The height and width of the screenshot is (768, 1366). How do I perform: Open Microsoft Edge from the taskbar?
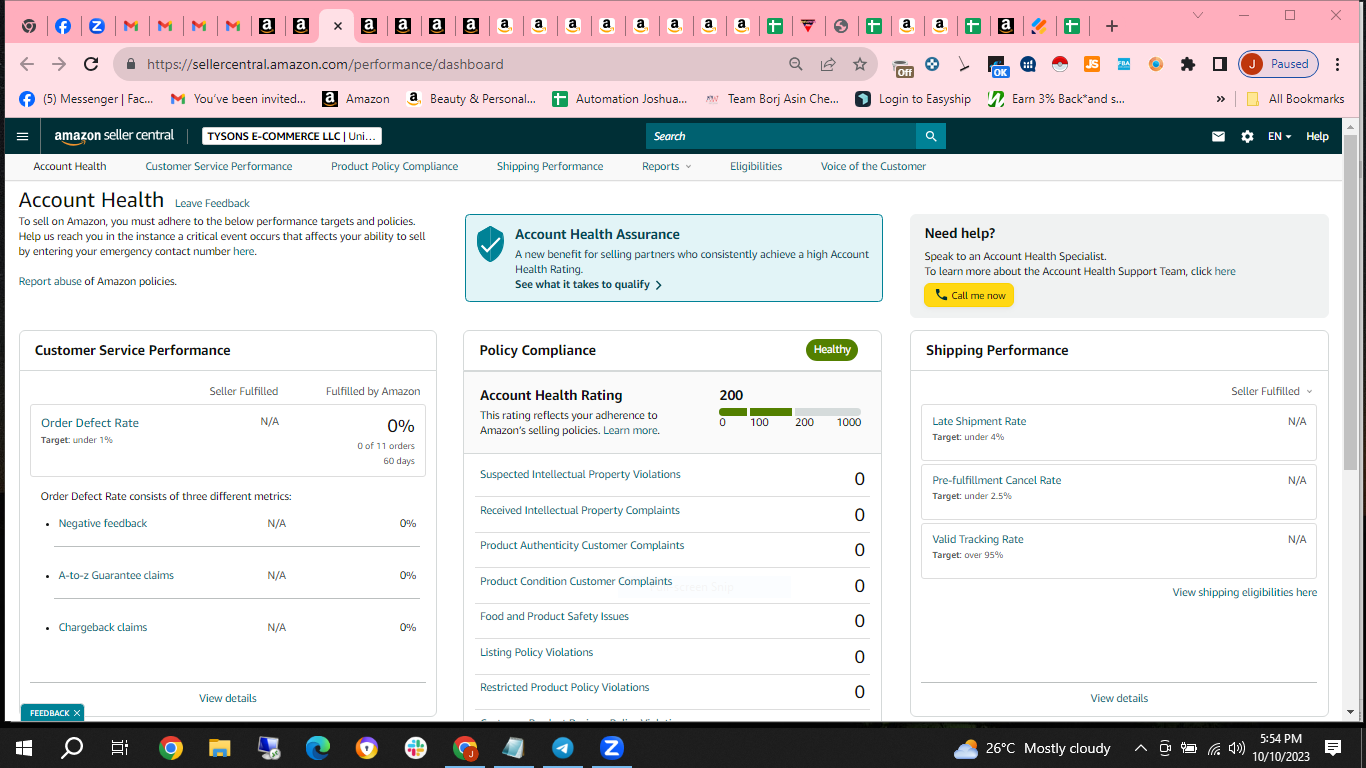pyautogui.click(x=317, y=748)
